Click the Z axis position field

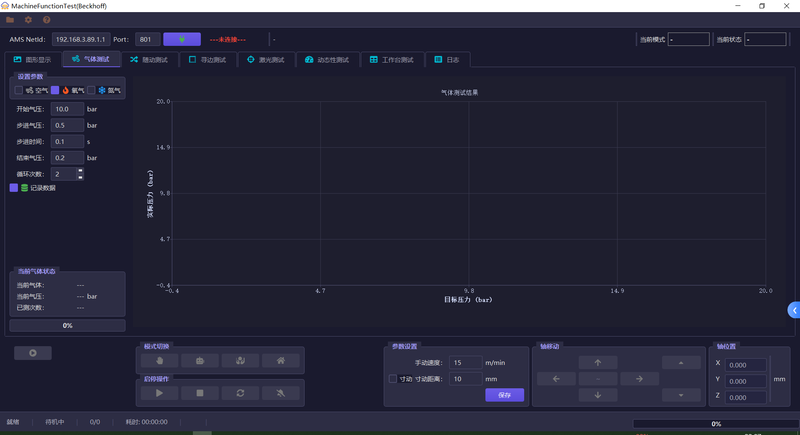tap(745, 398)
